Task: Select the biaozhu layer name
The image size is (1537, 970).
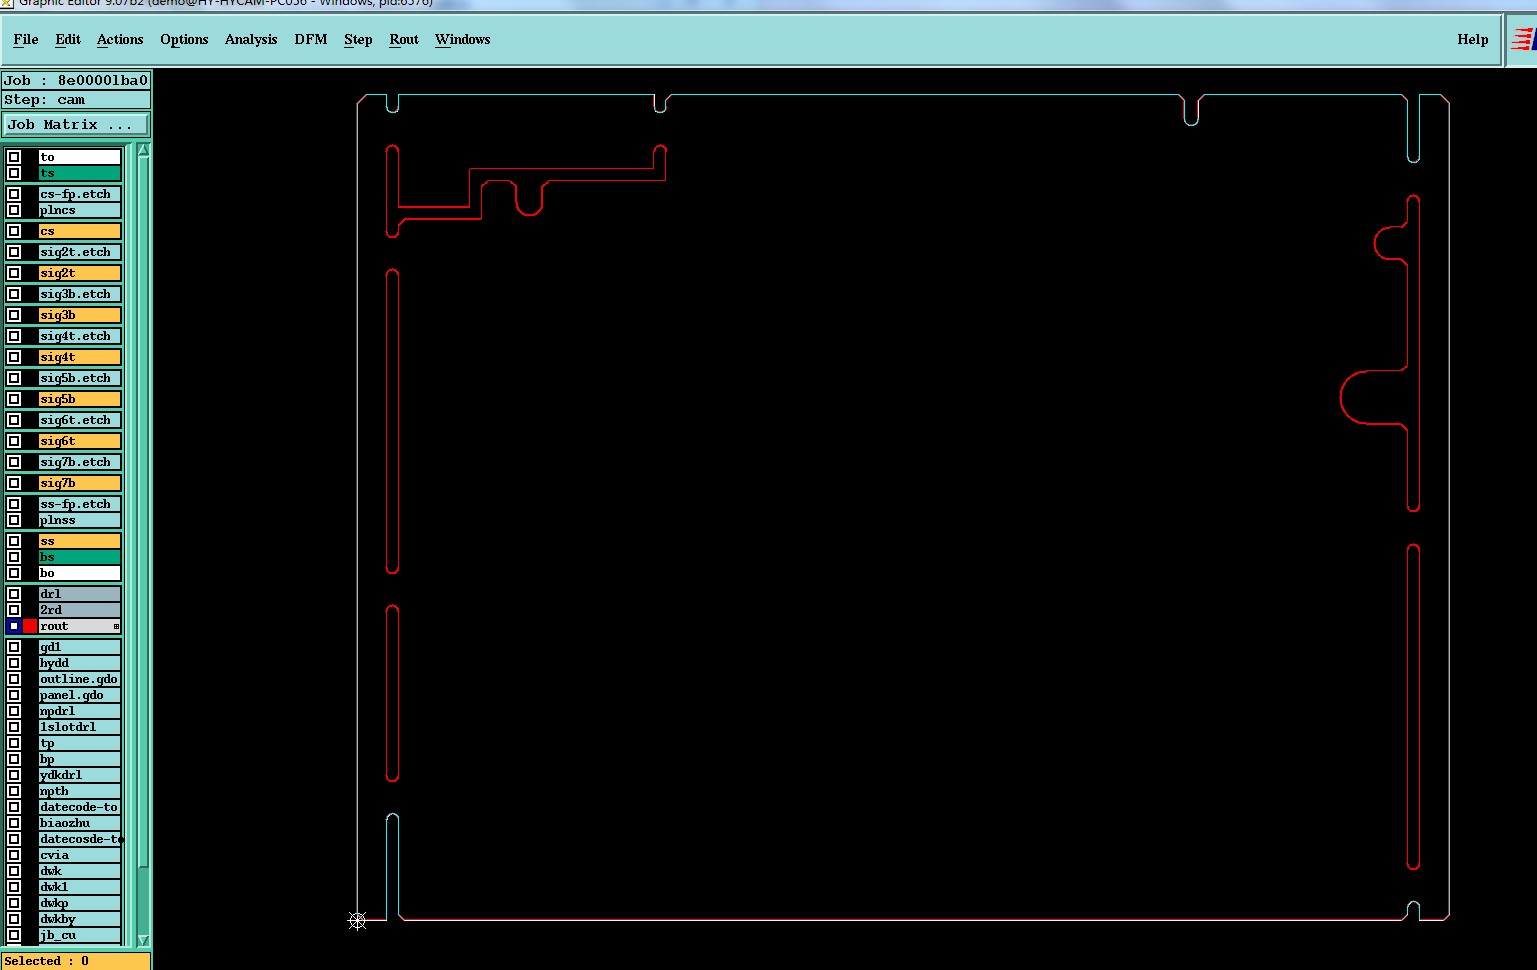Action: click(x=80, y=823)
